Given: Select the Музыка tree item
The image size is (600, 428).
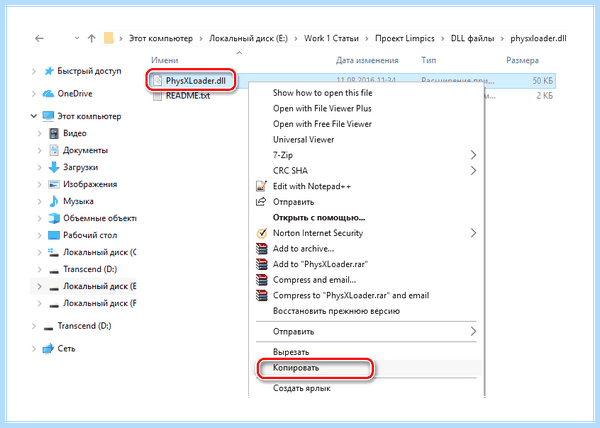Looking at the screenshot, I should click(x=78, y=201).
